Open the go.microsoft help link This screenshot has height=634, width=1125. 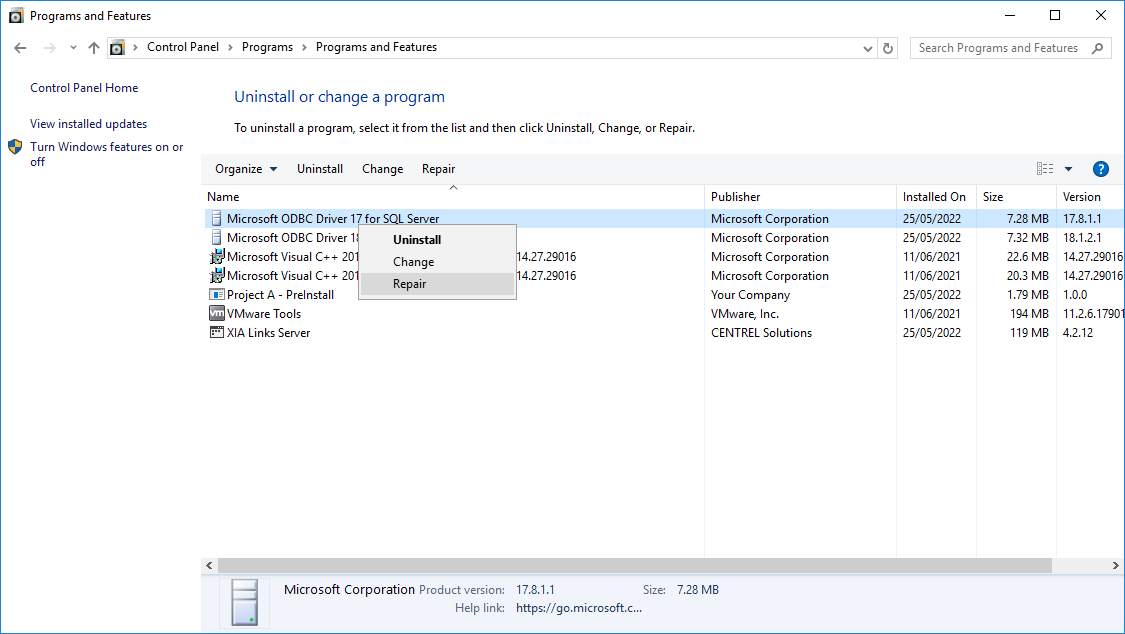(578, 608)
